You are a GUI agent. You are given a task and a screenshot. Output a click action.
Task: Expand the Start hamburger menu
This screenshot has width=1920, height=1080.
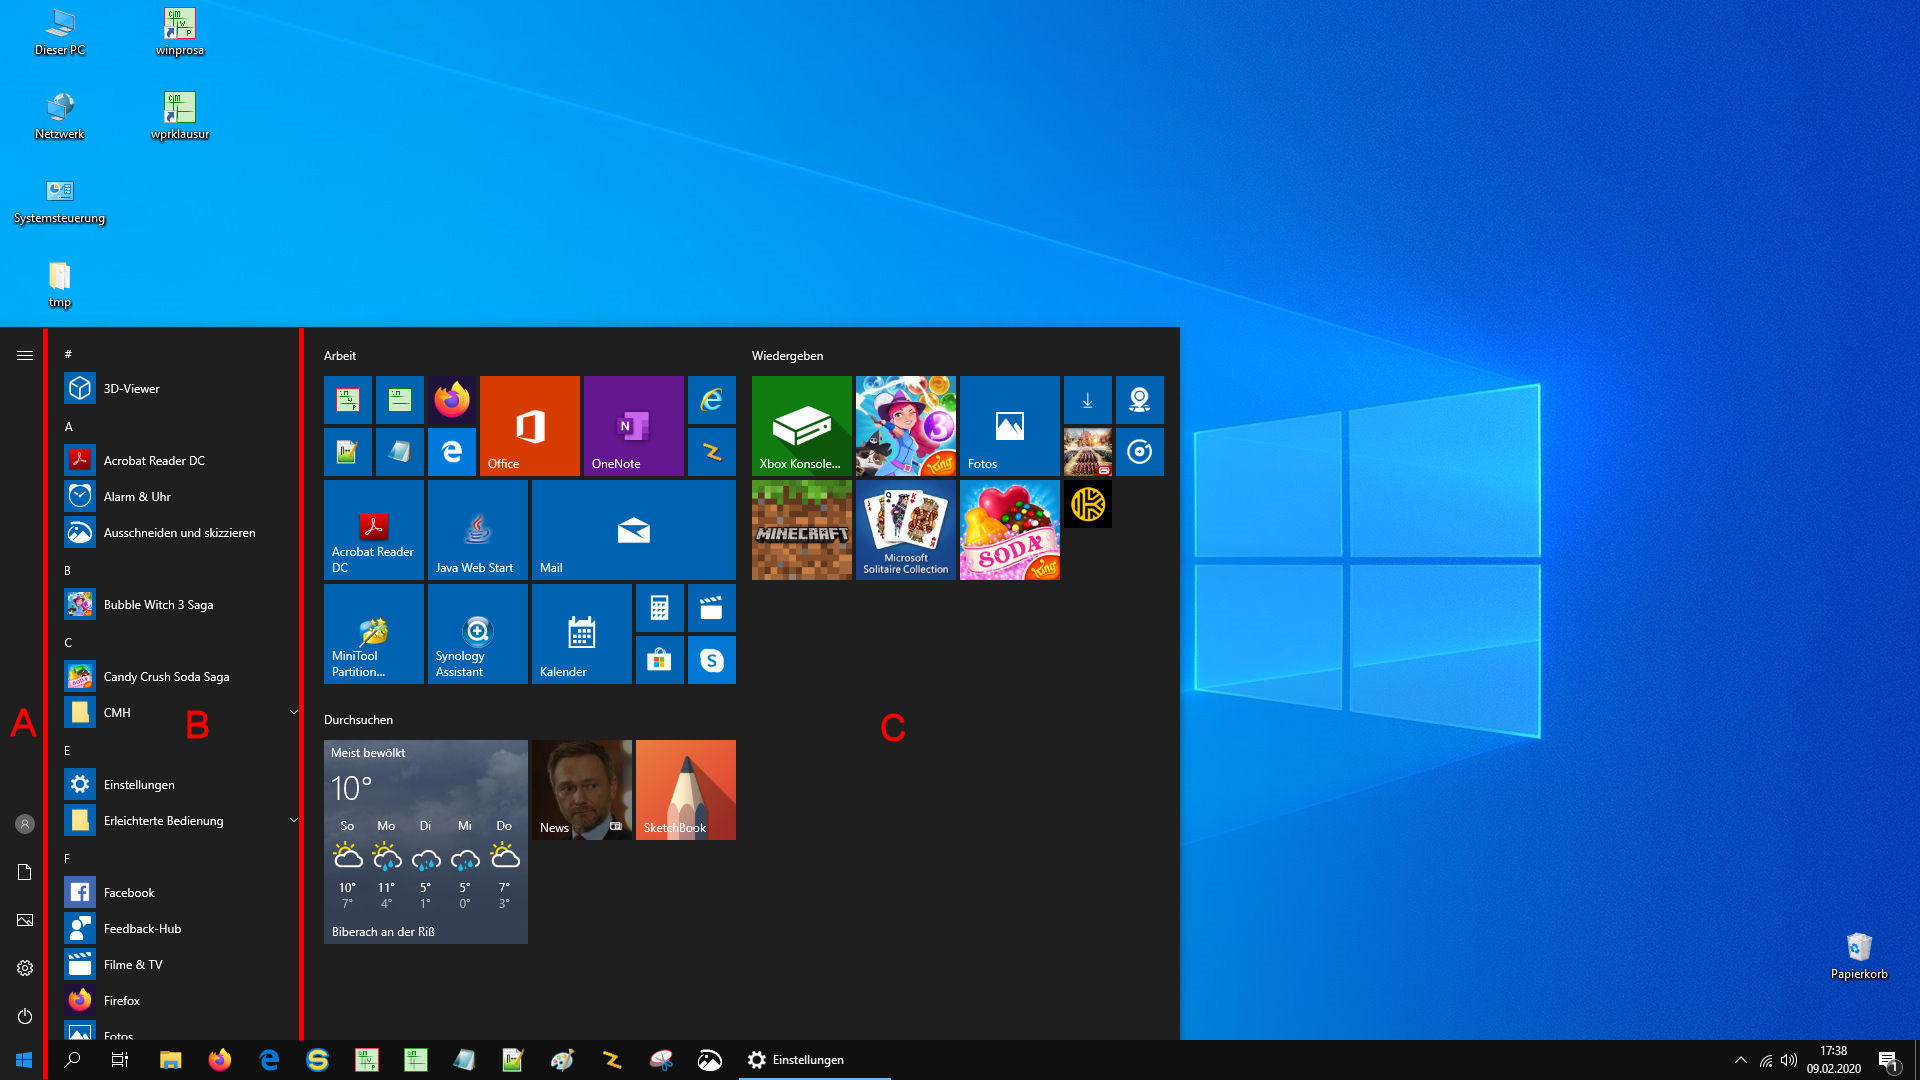tap(25, 355)
